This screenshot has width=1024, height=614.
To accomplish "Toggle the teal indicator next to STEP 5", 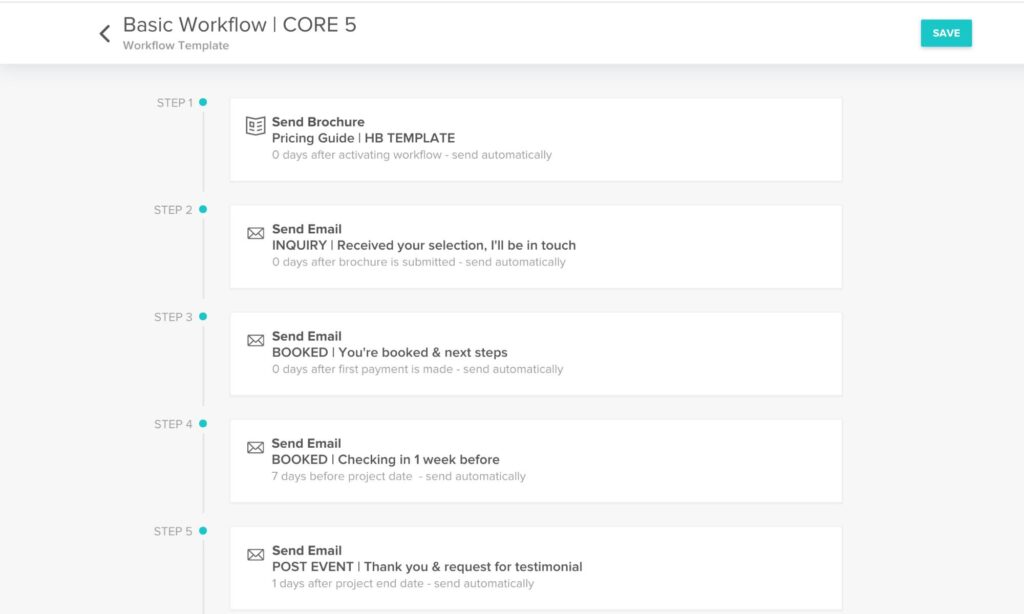I will (203, 531).
